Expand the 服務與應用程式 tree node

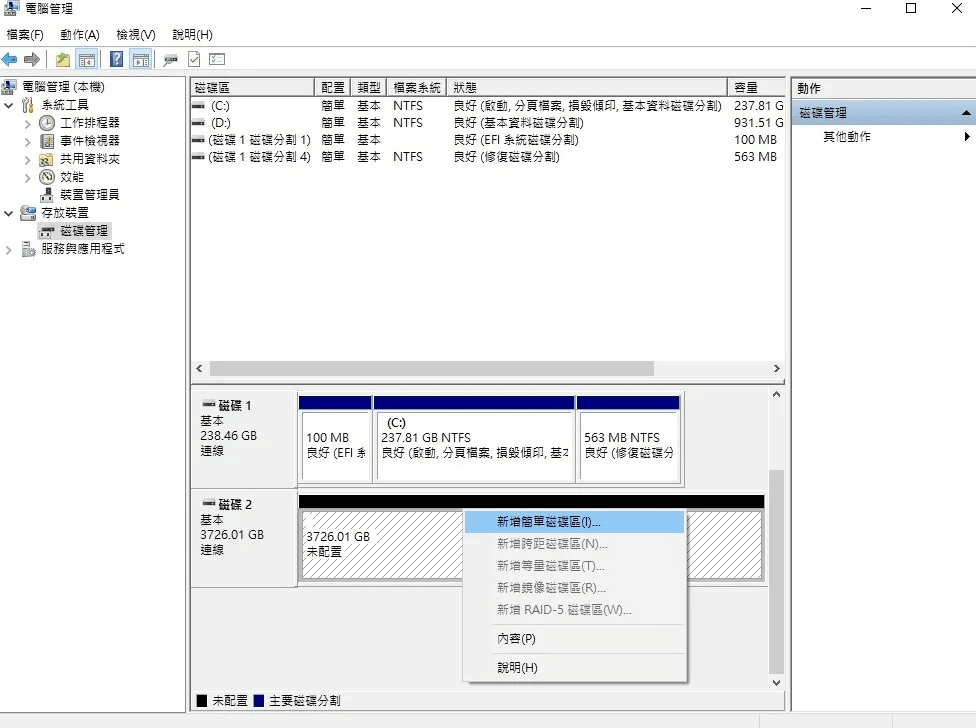pyautogui.click(x=9, y=250)
